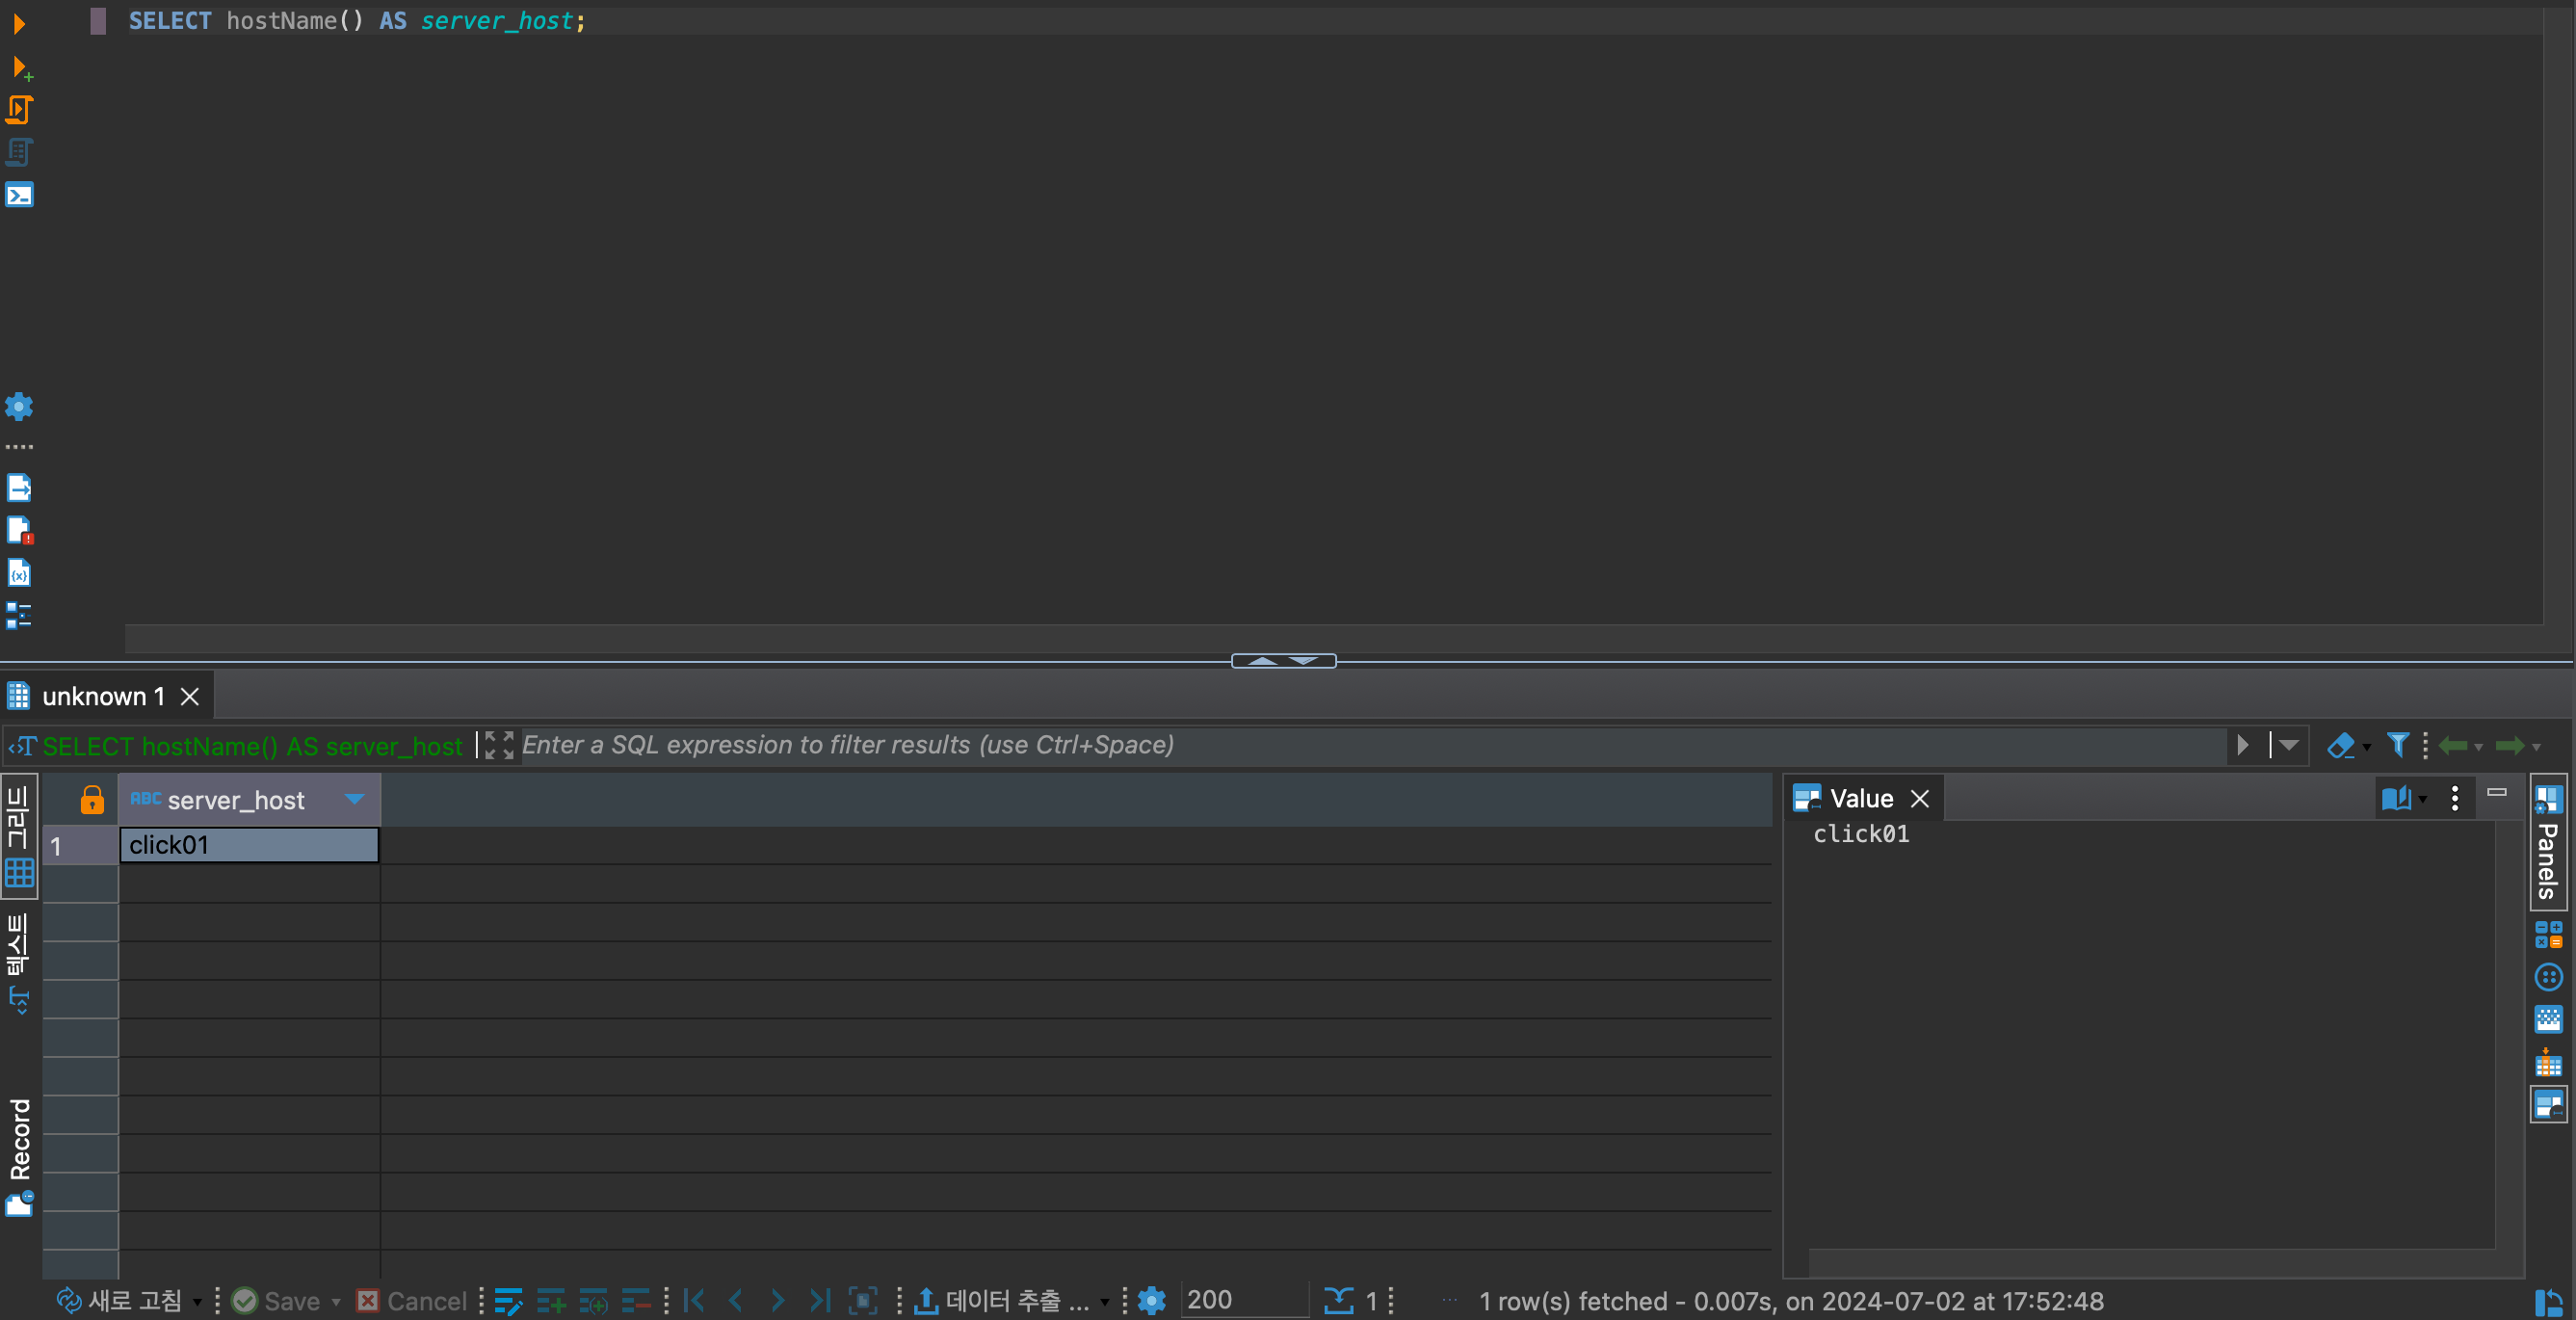This screenshot has width=2576, height=1320.
Task: Expand the filter history dropdown arrow
Action: [x=2288, y=745]
